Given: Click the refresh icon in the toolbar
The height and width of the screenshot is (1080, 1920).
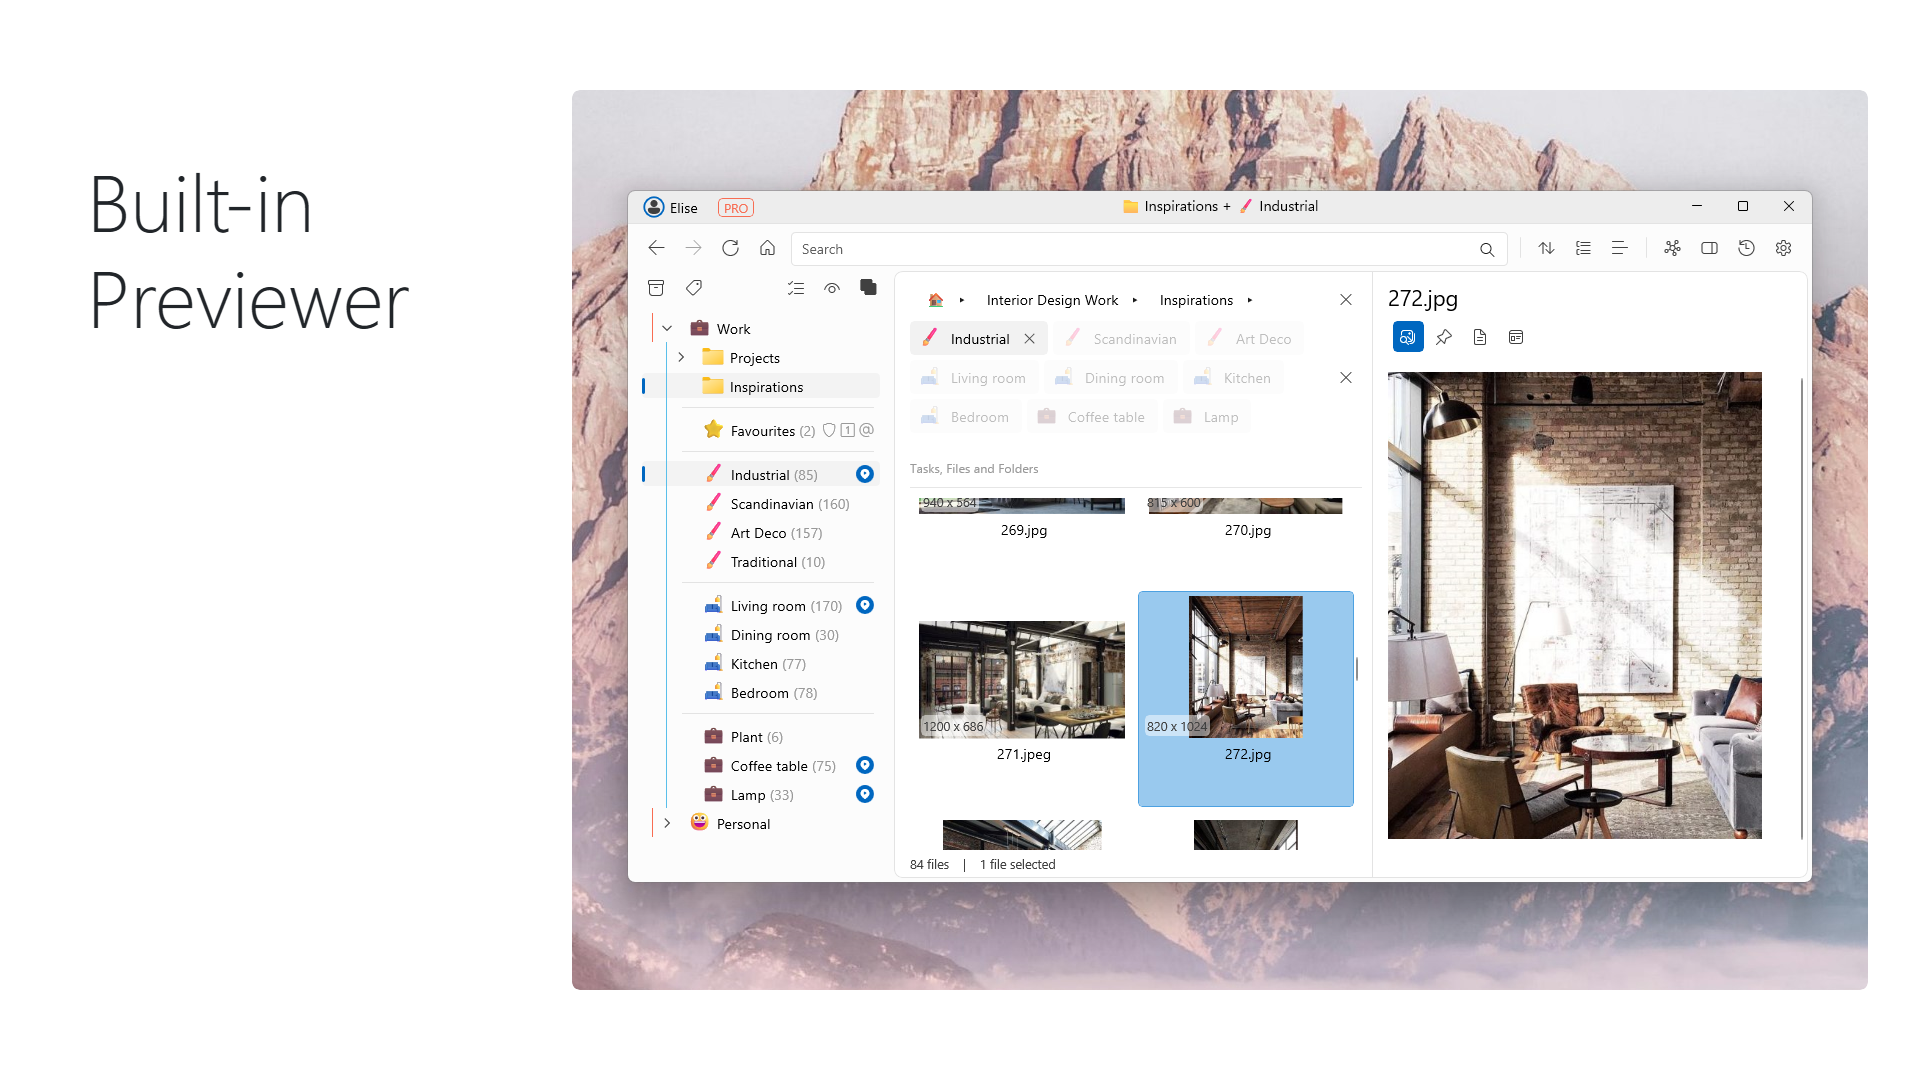Looking at the screenshot, I should pyautogui.click(x=730, y=248).
